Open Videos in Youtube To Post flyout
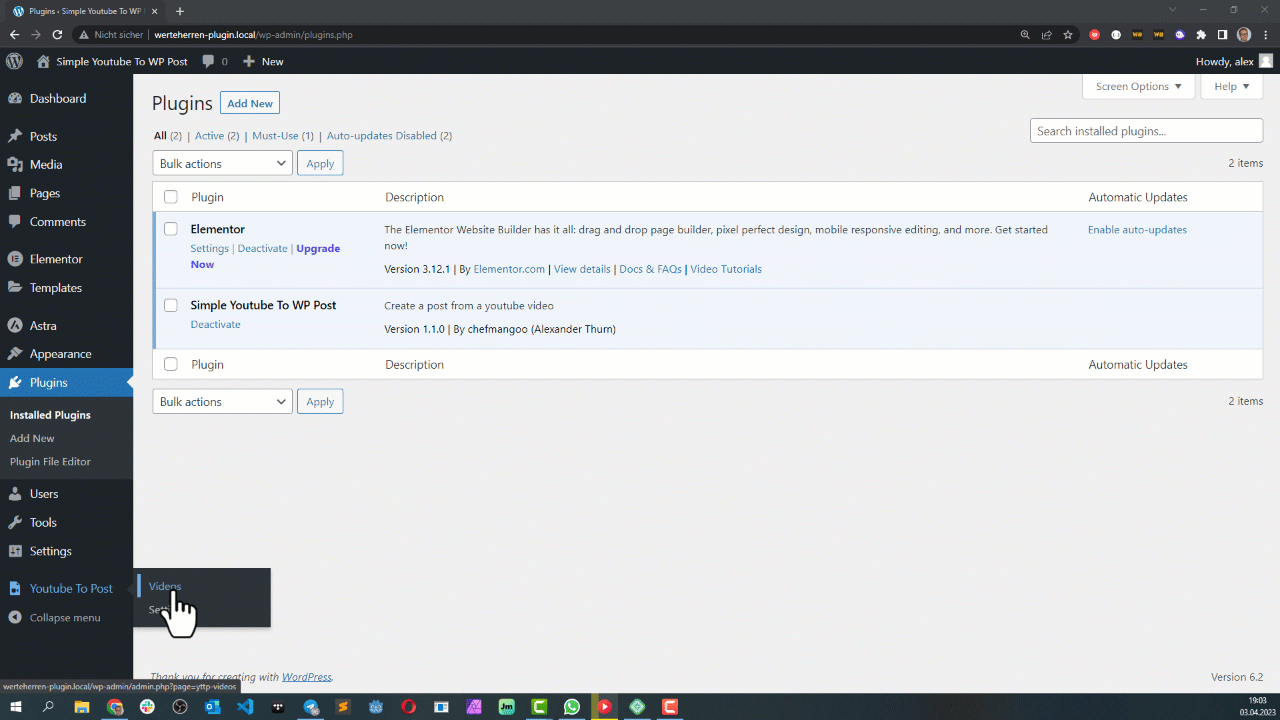Screen dimensions: 1280x720 click(x=165, y=586)
